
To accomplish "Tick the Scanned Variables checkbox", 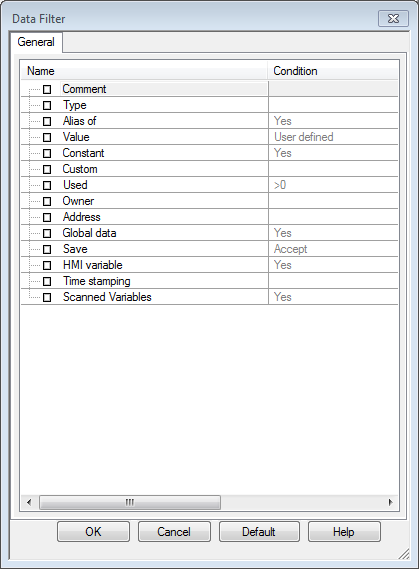I will coord(47,297).
